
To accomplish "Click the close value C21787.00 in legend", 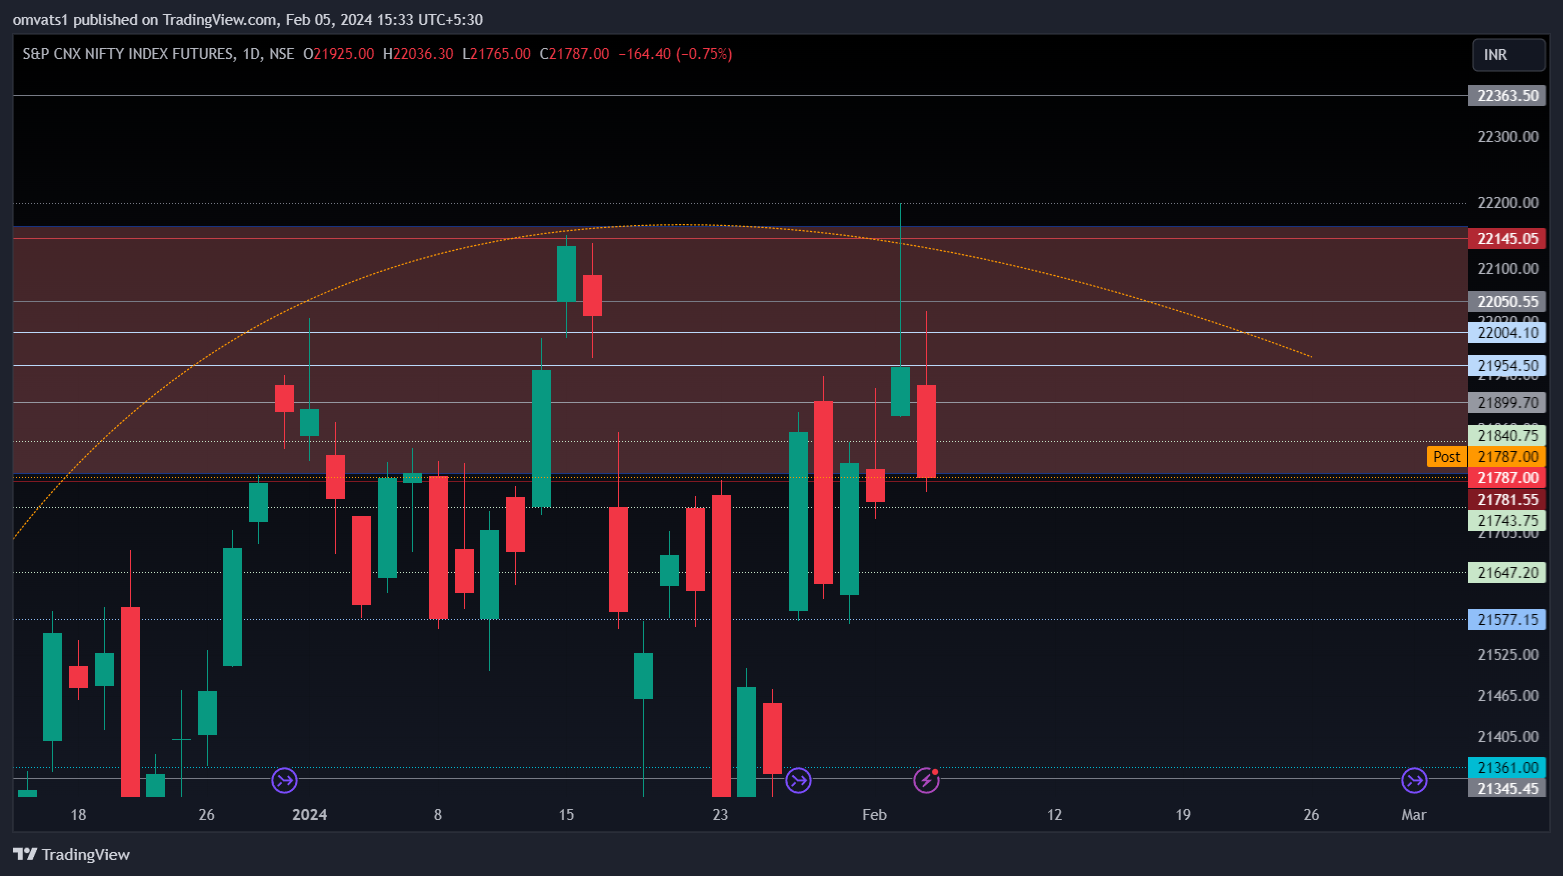I will (x=574, y=54).
